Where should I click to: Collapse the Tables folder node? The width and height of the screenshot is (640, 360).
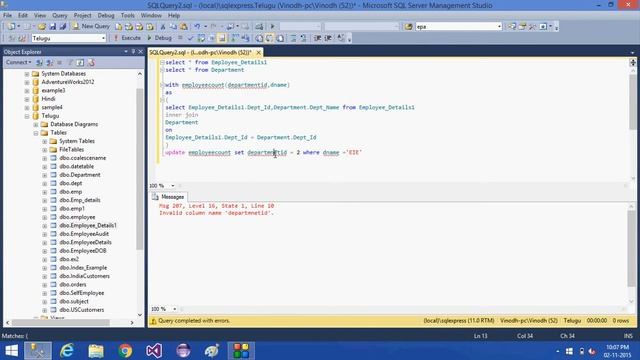(36, 133)
